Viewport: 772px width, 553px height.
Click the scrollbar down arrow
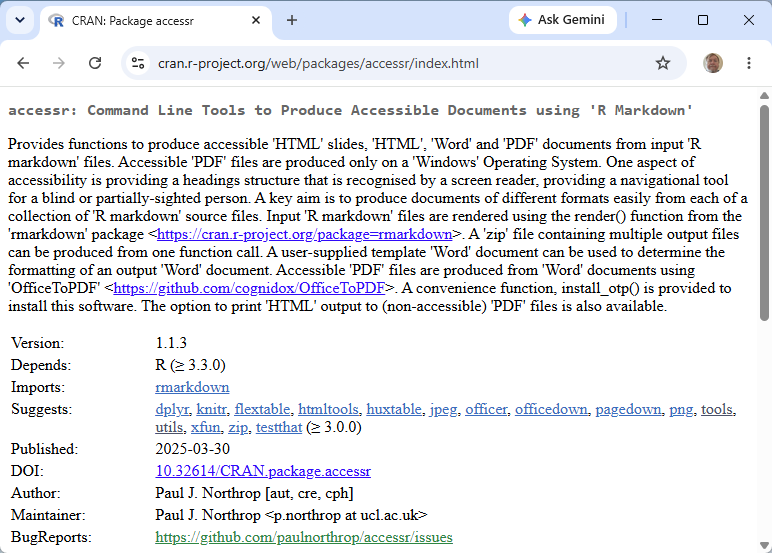tap(764, 546)
